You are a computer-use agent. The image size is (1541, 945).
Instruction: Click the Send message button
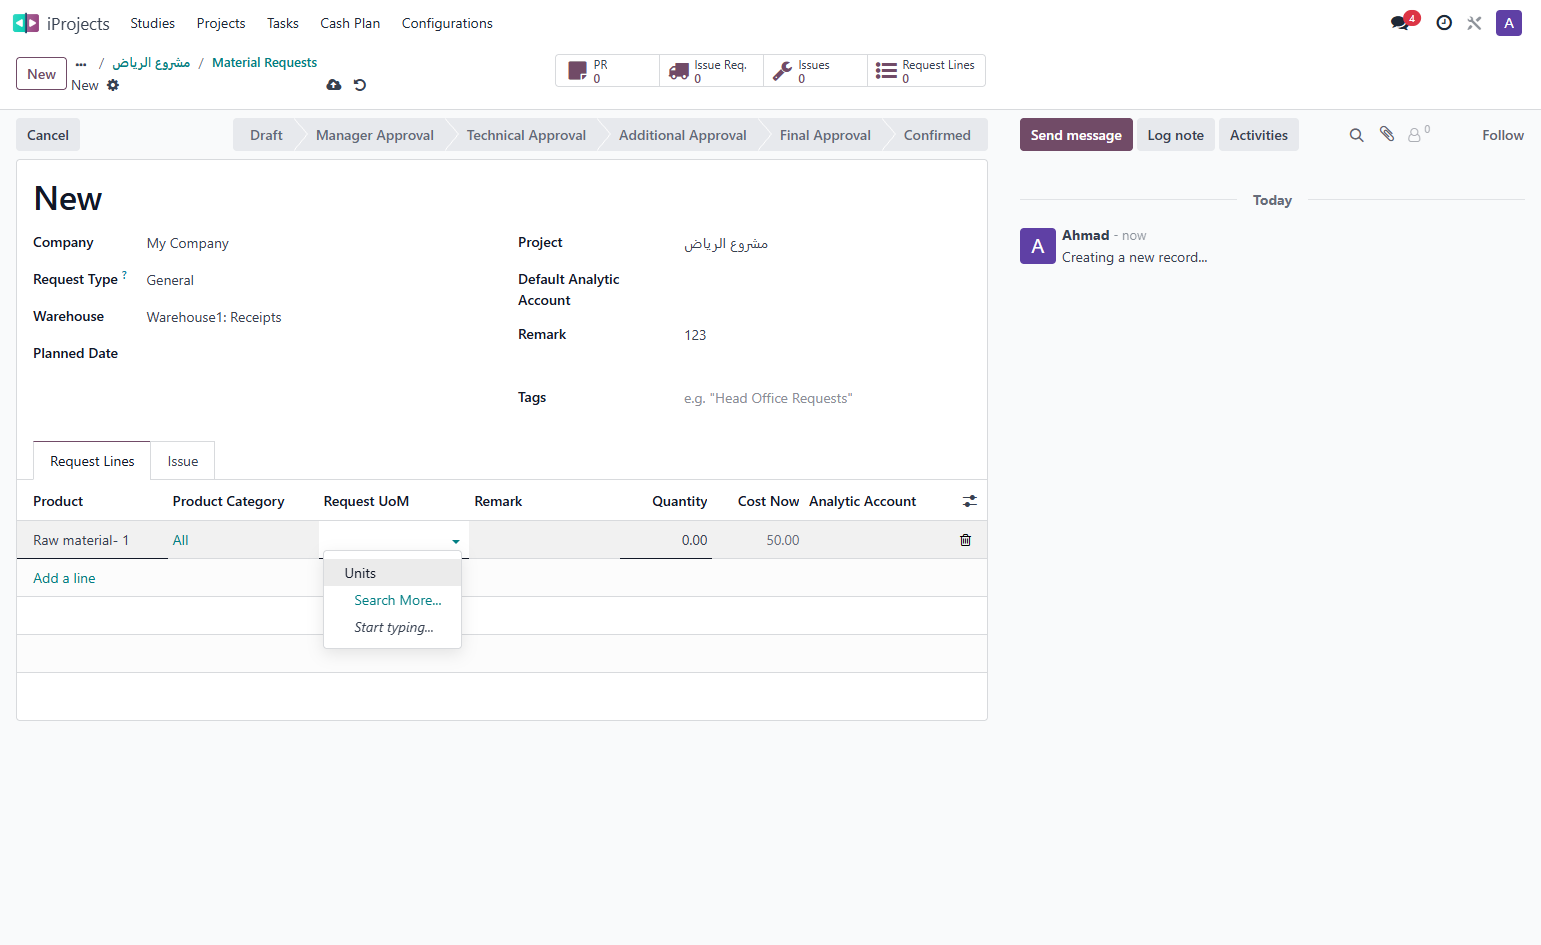pyautogui.click(x=1076, y=135)
